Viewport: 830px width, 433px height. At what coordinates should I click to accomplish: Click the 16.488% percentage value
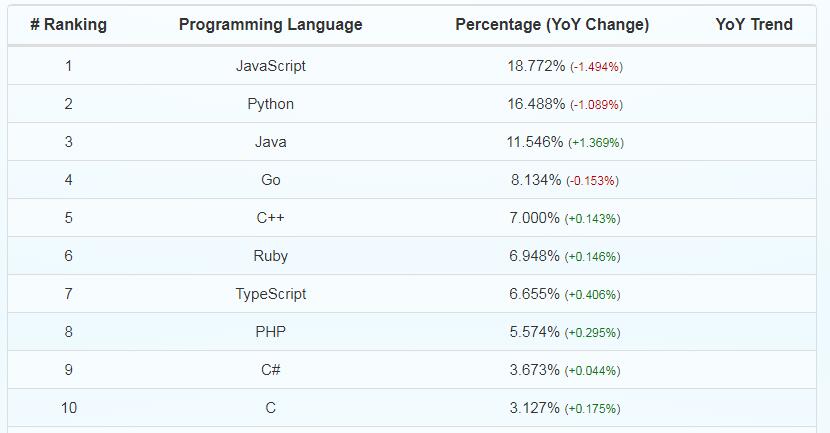536,104
